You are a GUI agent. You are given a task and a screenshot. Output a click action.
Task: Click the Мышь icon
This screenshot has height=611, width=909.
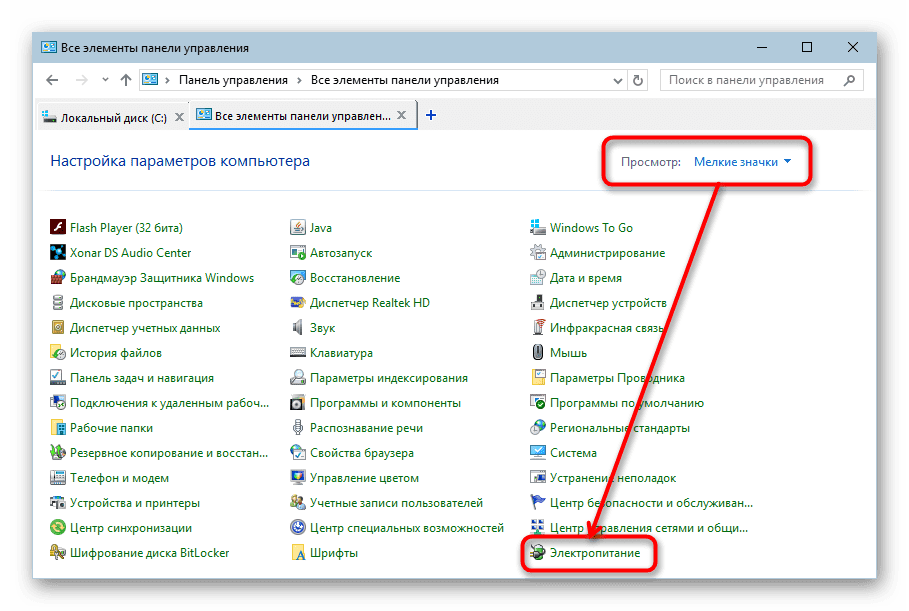(537, 352)
